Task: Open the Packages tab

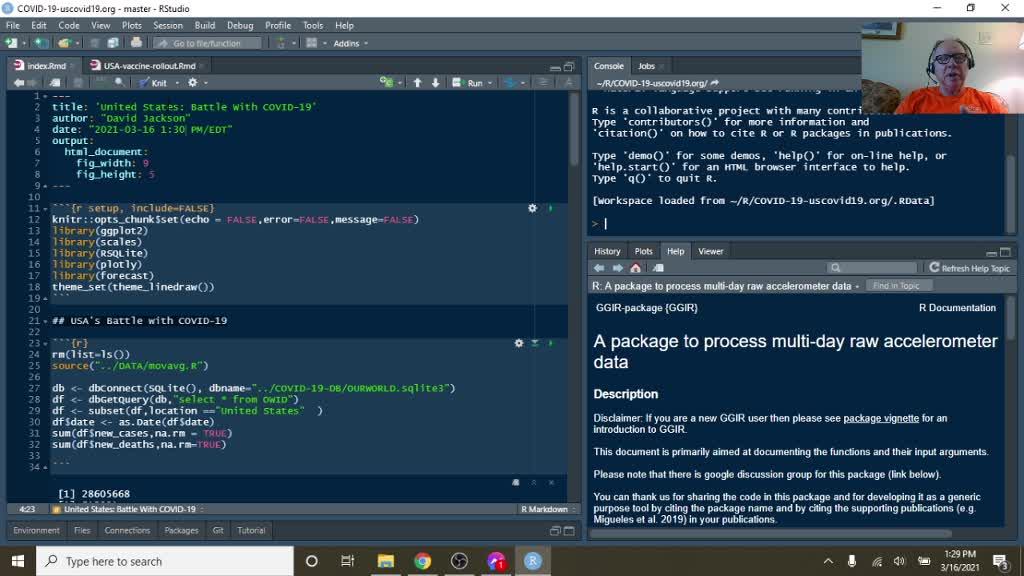Action: click(181, 530)
